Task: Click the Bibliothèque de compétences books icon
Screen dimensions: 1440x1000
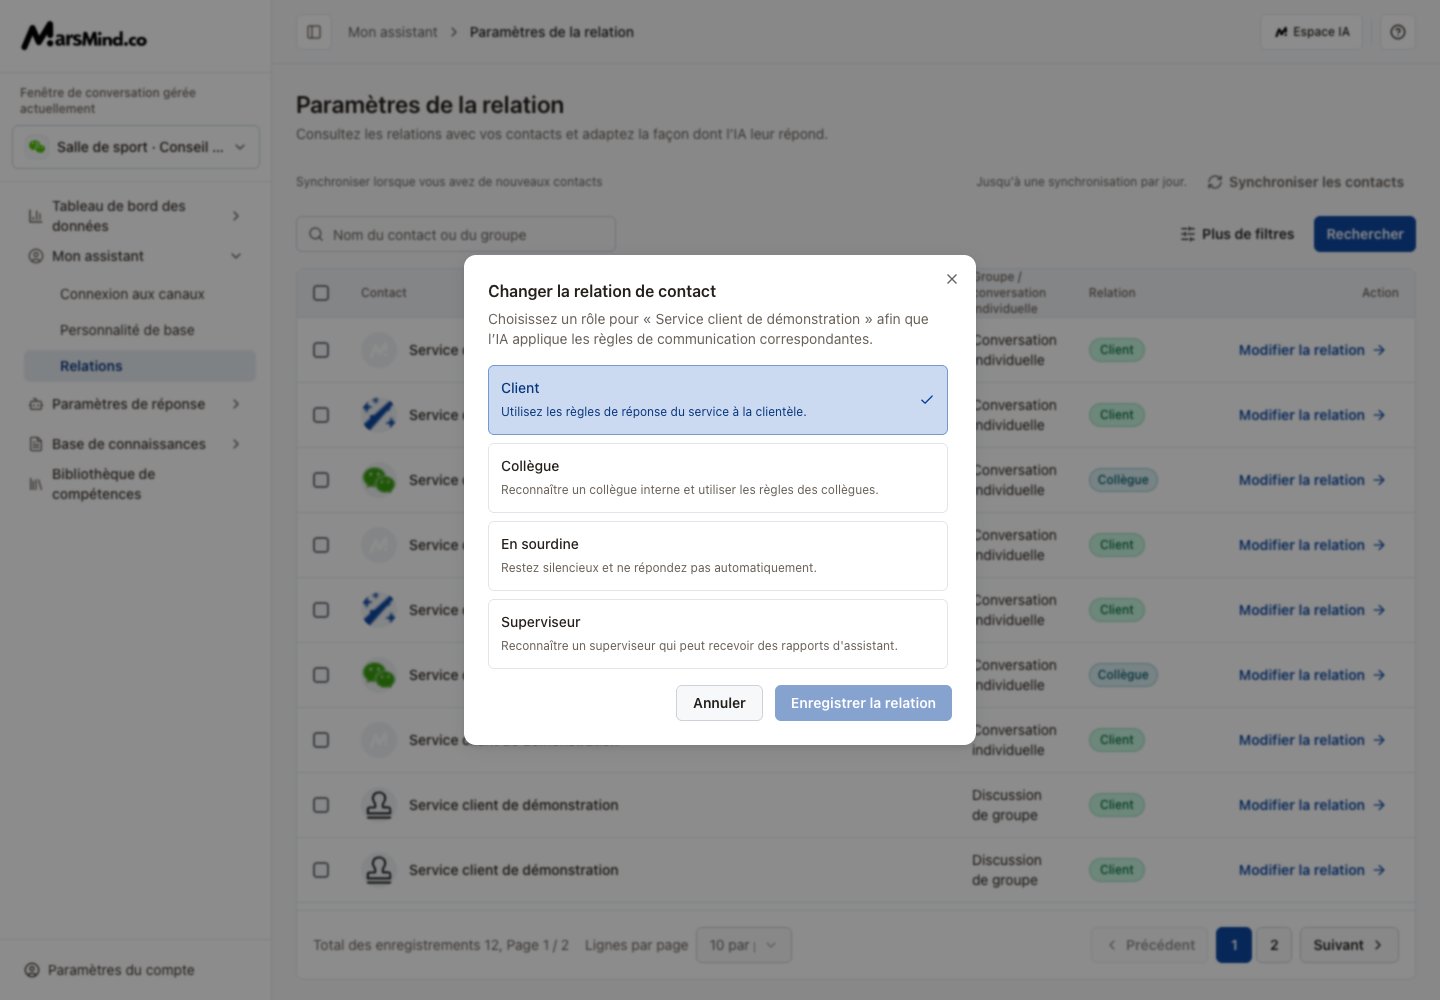Action: [36, 484]
